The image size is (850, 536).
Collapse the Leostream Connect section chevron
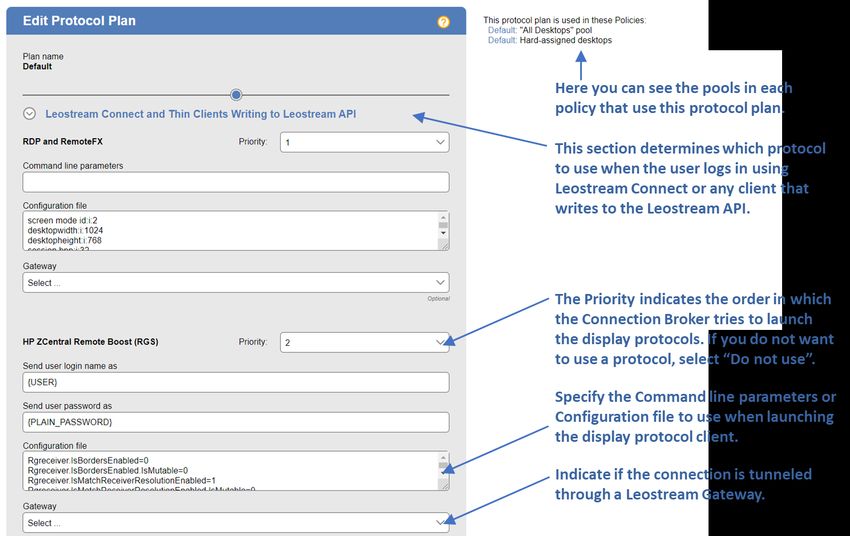(x=29, y=114)
